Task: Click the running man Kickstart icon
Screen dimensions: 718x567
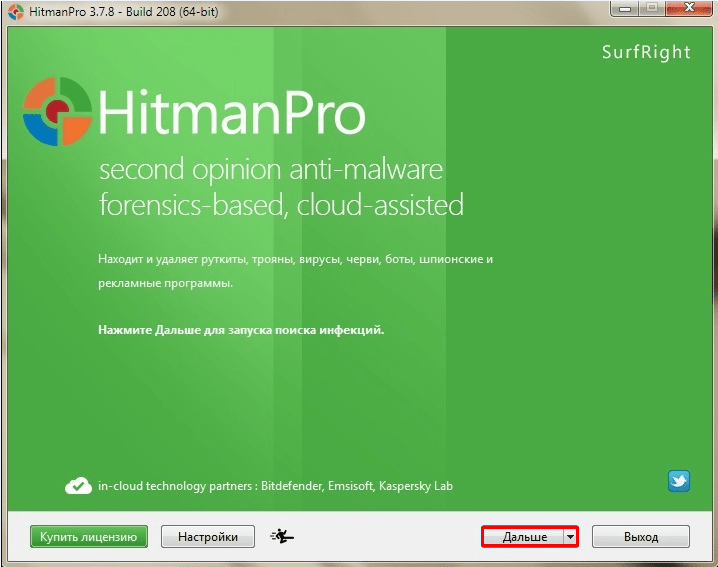Action: [283, 537]
